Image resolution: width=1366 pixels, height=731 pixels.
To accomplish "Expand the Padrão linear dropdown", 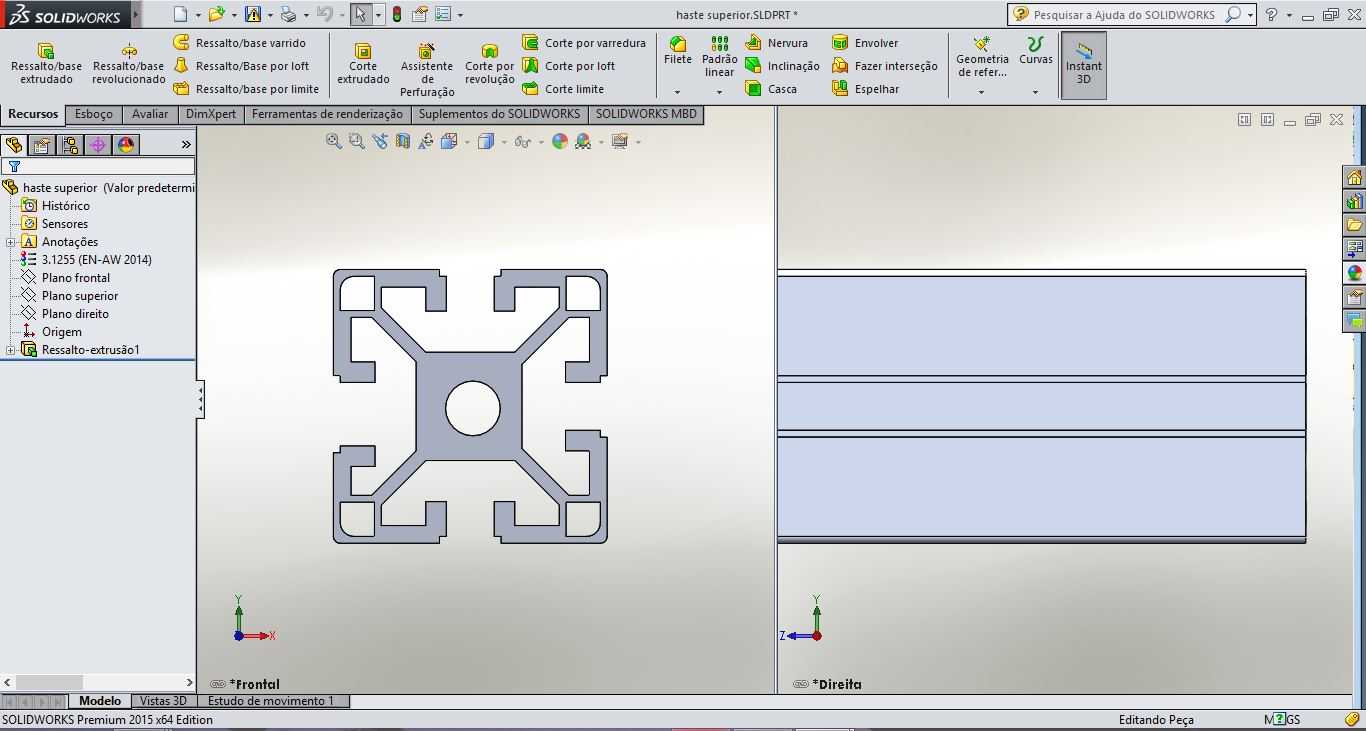I will [719, 92].
